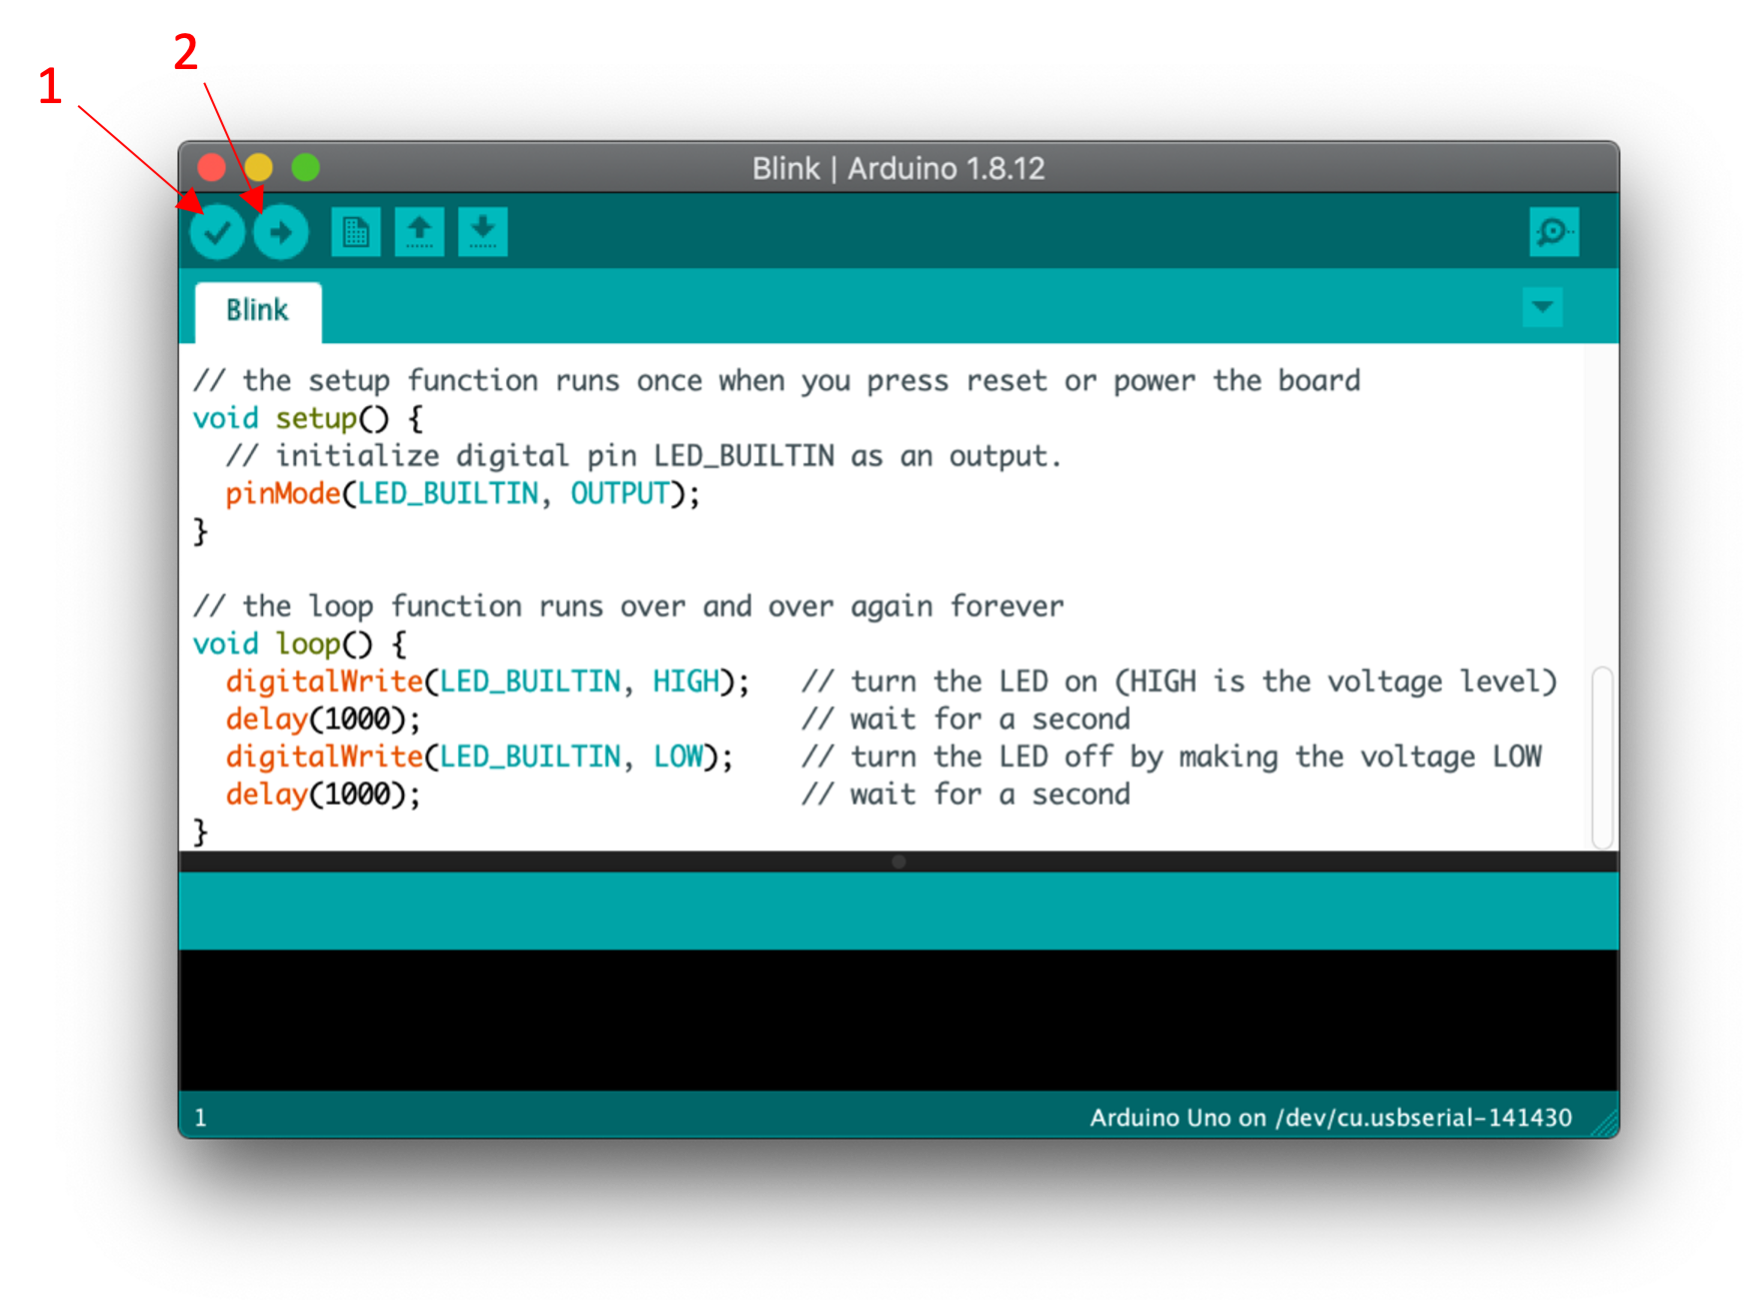Click window title 'Blink | Arduino 1.8.12'
The image size is (1755, 1315).
tap(898, 168)
